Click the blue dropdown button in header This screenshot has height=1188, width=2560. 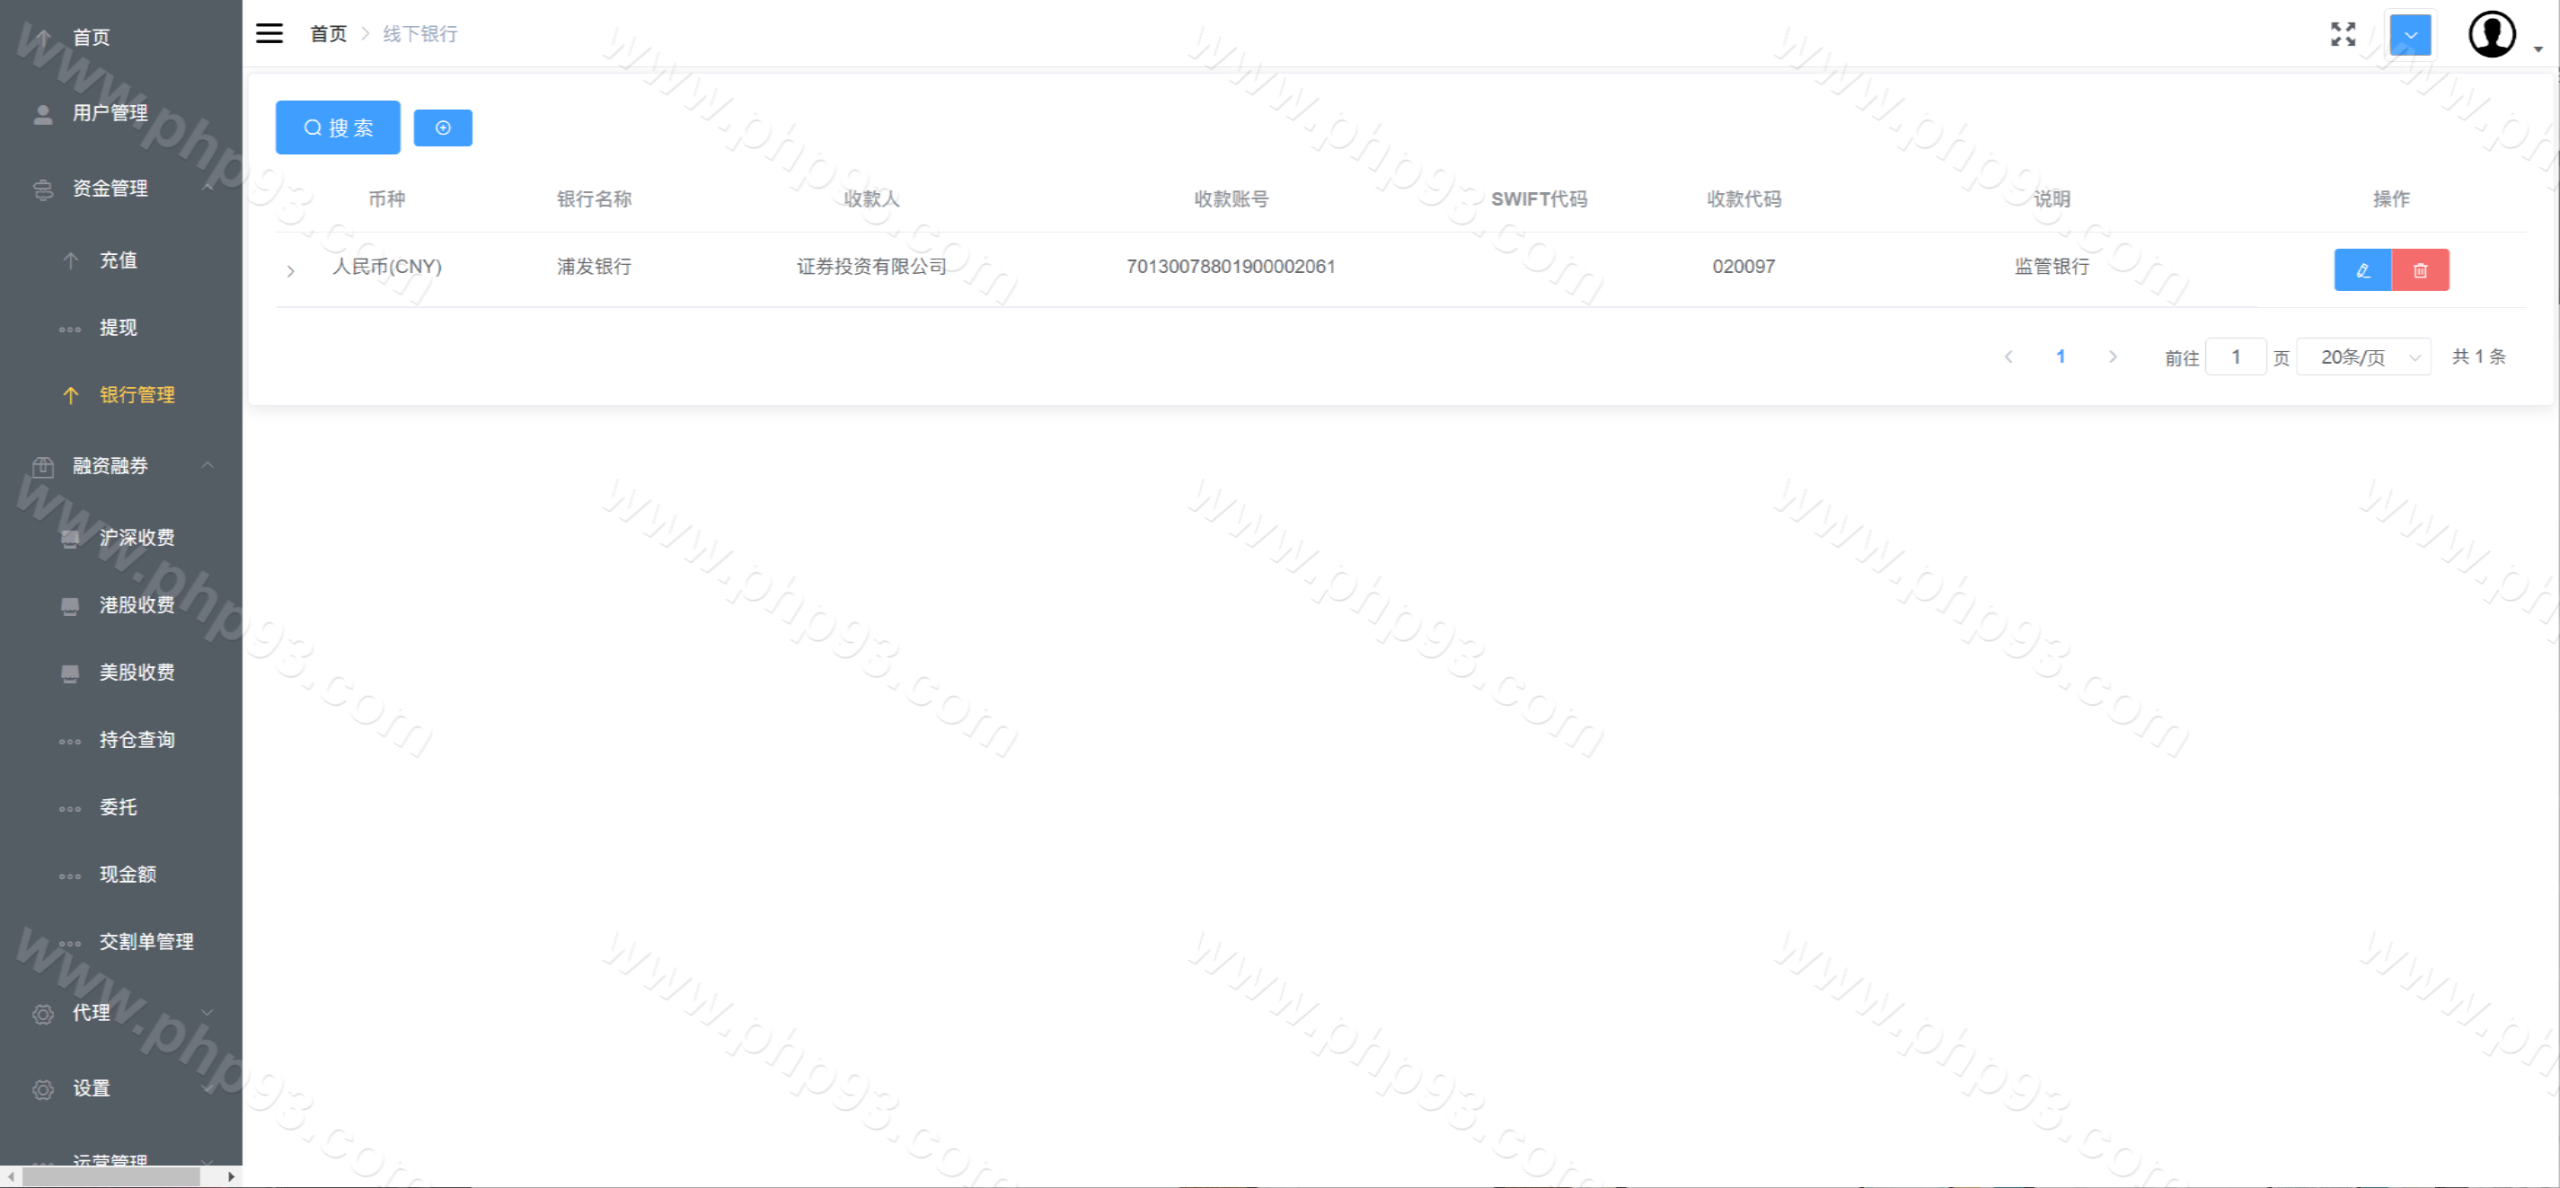click(x=2410, y=35)
